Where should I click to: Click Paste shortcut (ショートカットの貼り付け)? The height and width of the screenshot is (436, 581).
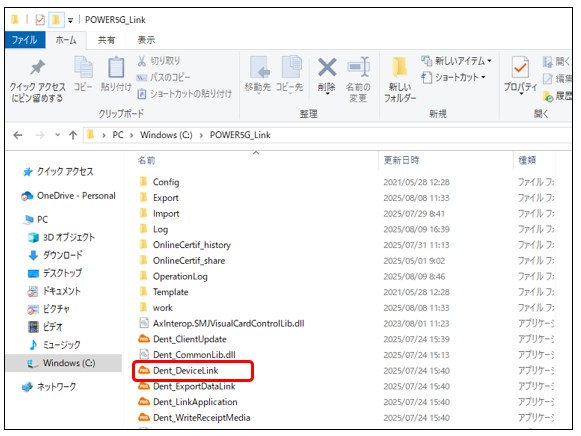point(184,94)
